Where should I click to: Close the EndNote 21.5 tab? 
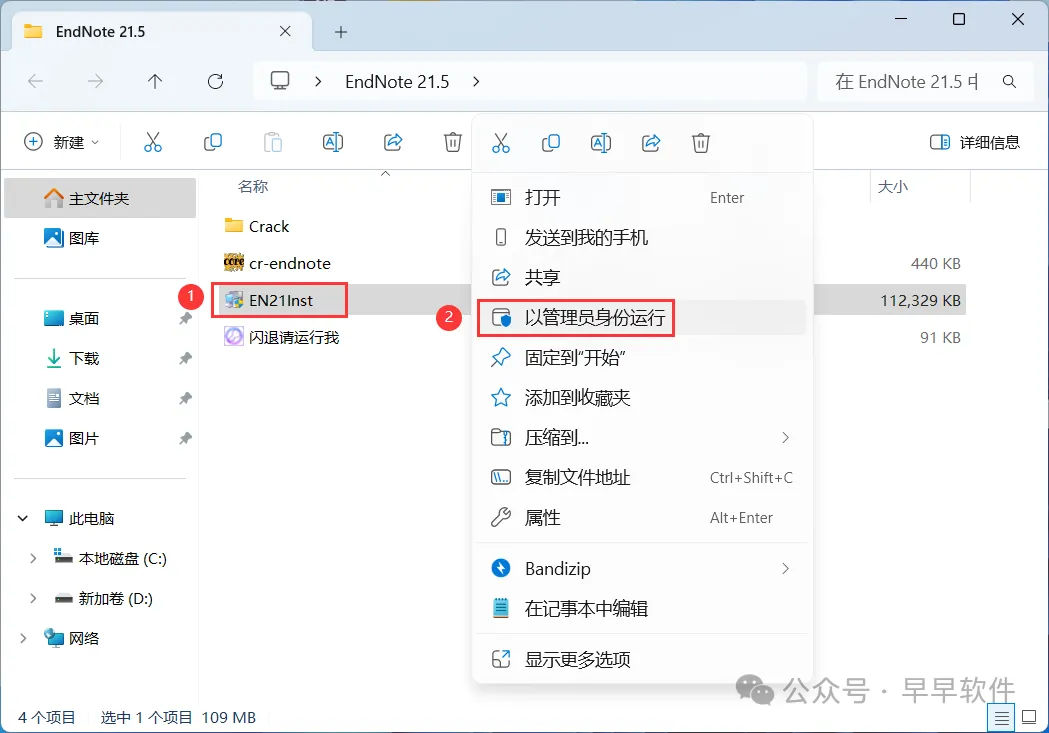tap(285, 31)
